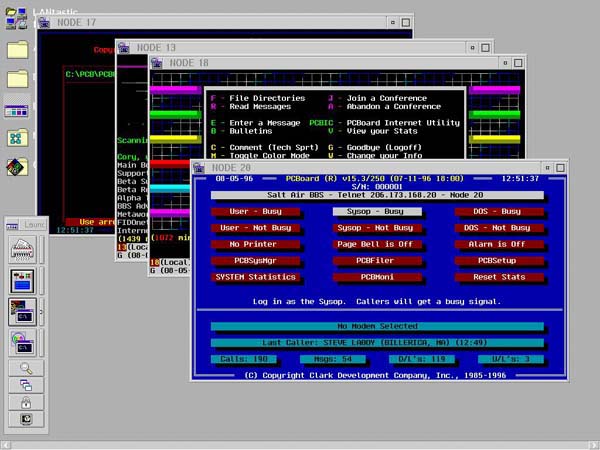Open drawer beside selected command prompt icon
Viewport: 600px width, 450px height.
[41, 312]
